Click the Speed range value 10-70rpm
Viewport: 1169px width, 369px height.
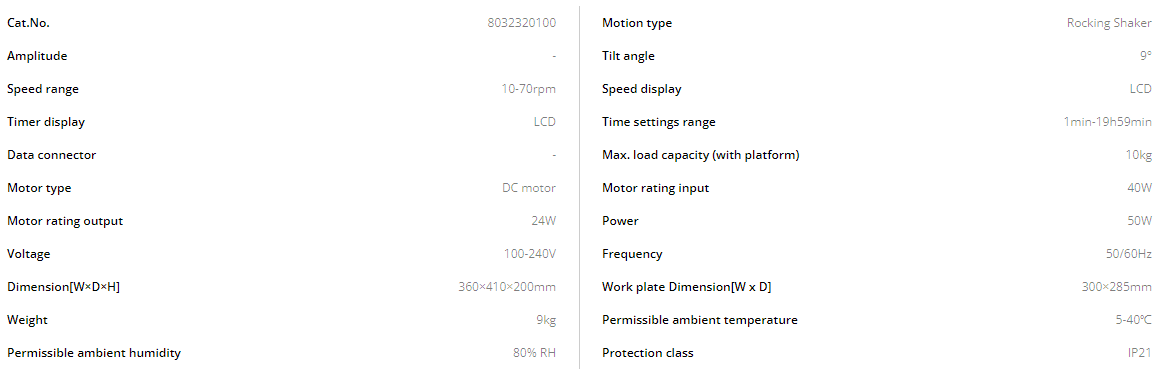click(x=529, y=89)
